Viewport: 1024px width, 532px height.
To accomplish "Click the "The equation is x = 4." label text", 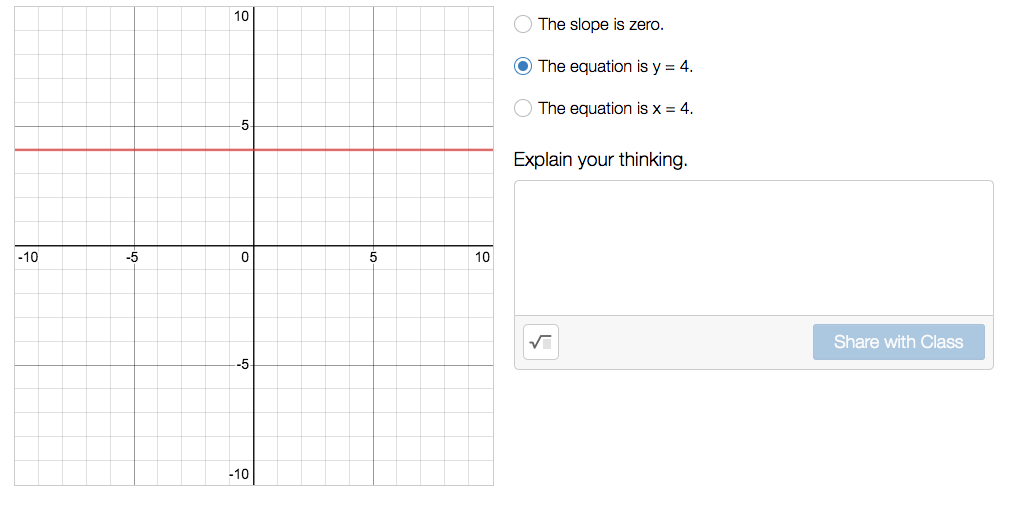I will (616, 108).
